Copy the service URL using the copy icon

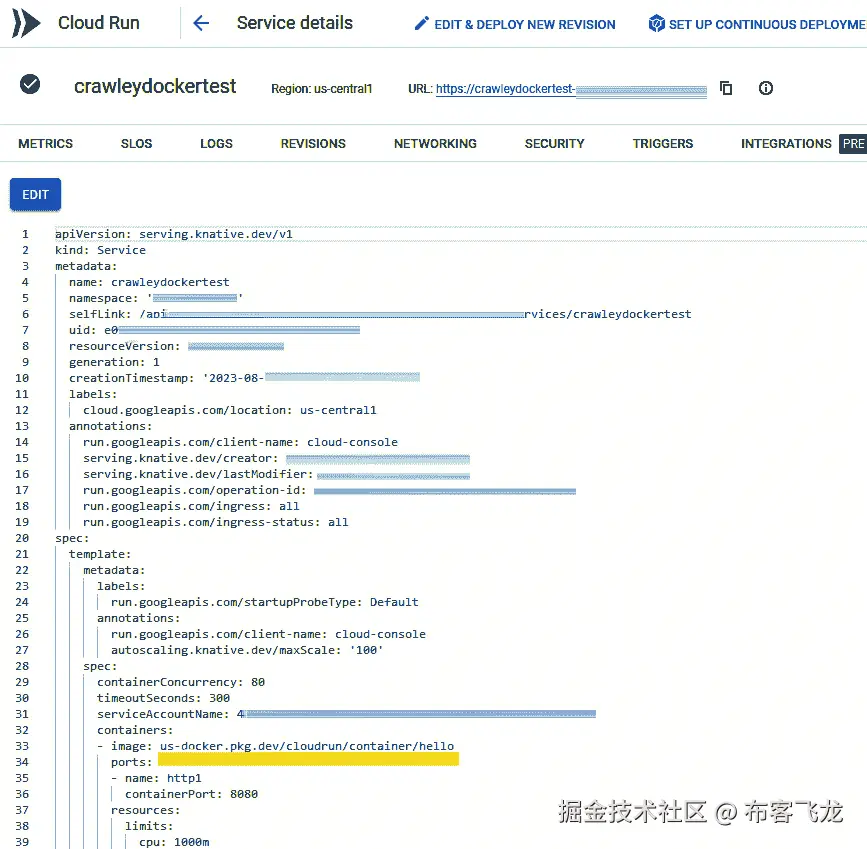[x=725, y=88]
